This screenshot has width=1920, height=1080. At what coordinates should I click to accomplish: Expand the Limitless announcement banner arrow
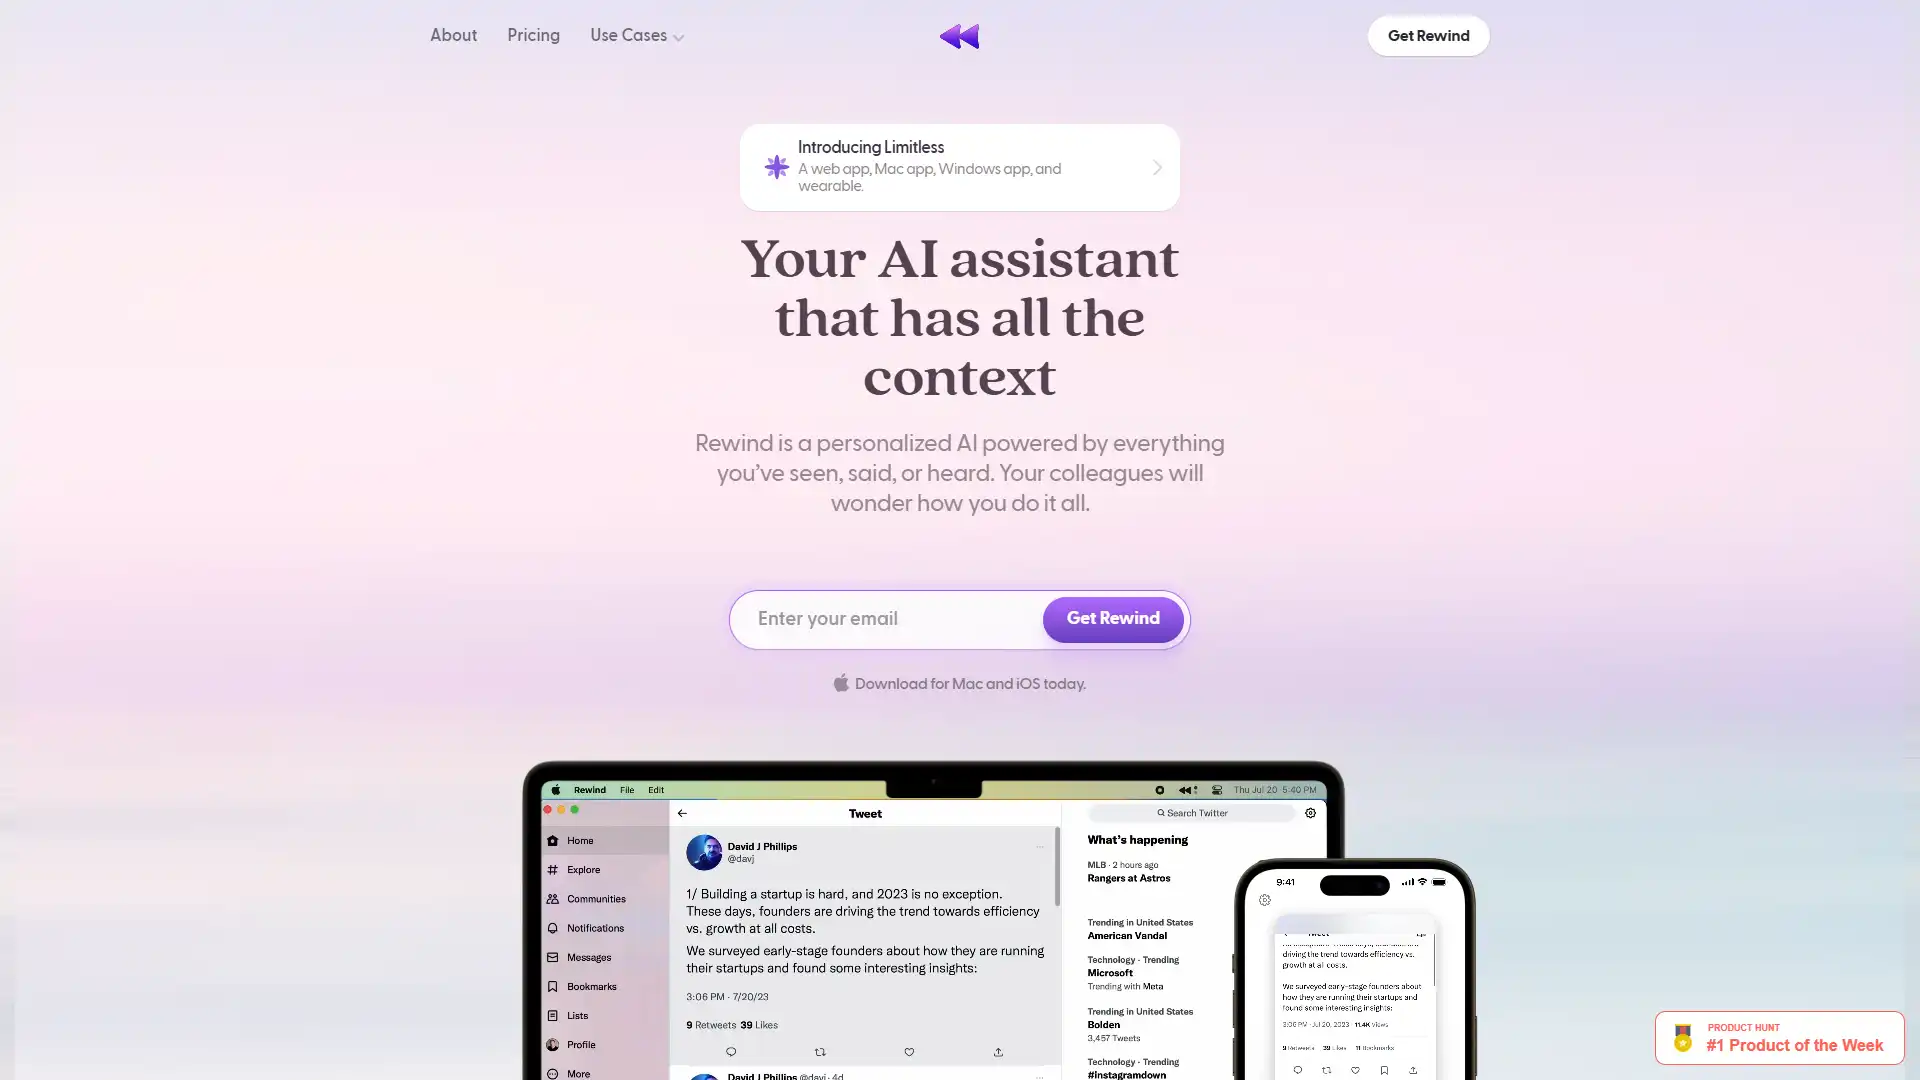pos(1156,166)
